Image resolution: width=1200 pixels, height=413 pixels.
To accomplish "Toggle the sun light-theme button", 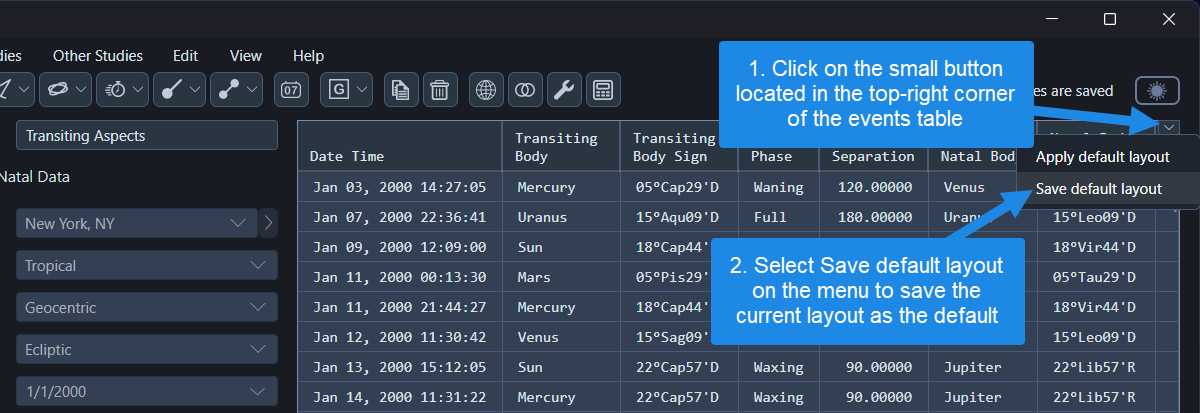I will click(1158, 91).
